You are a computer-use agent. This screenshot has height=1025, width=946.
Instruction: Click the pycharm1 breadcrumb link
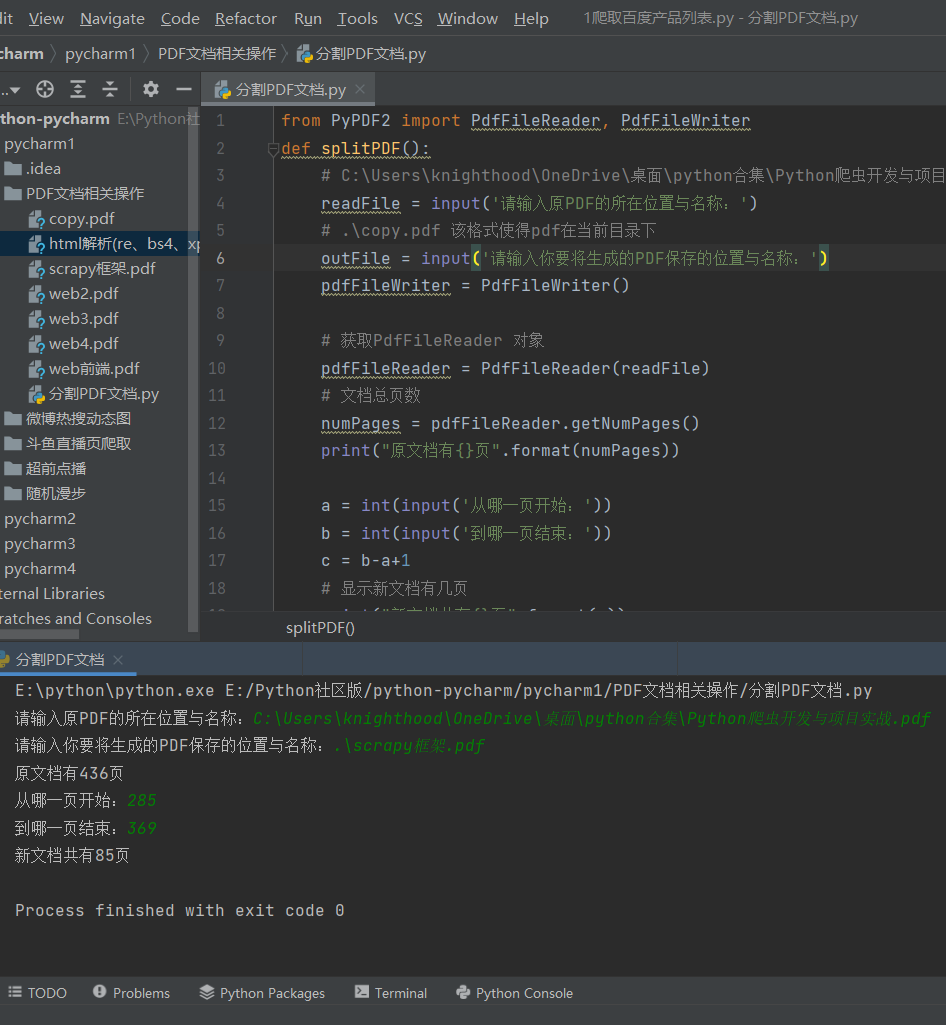(100, 54)
